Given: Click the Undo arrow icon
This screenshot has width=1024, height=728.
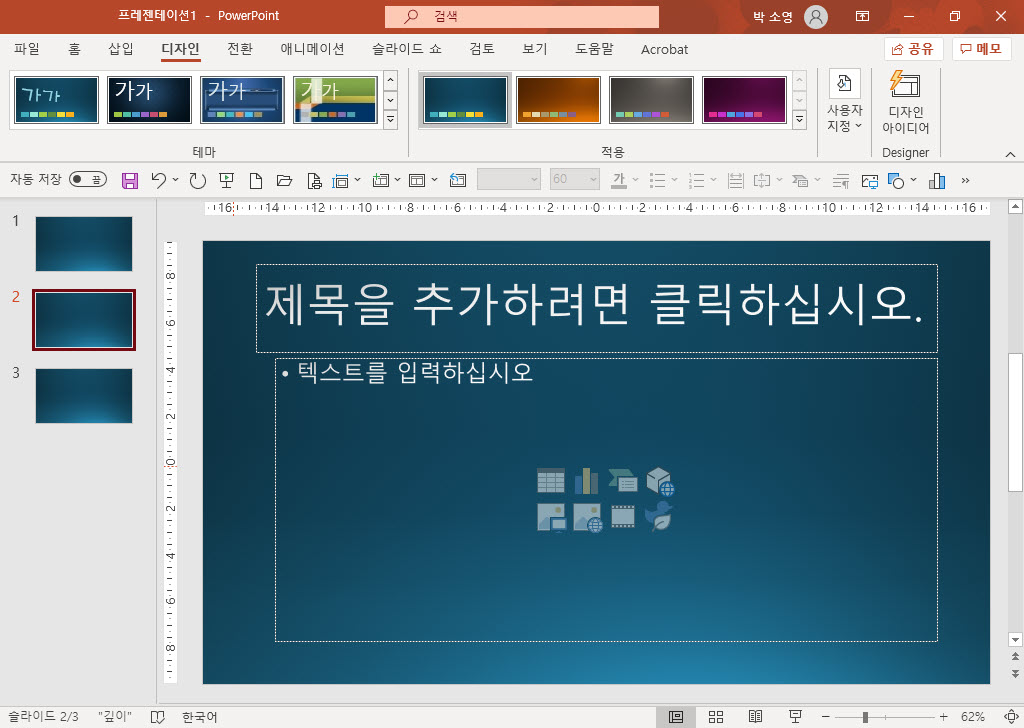Looking at the screenshot, I should click(x=158, y=180).
